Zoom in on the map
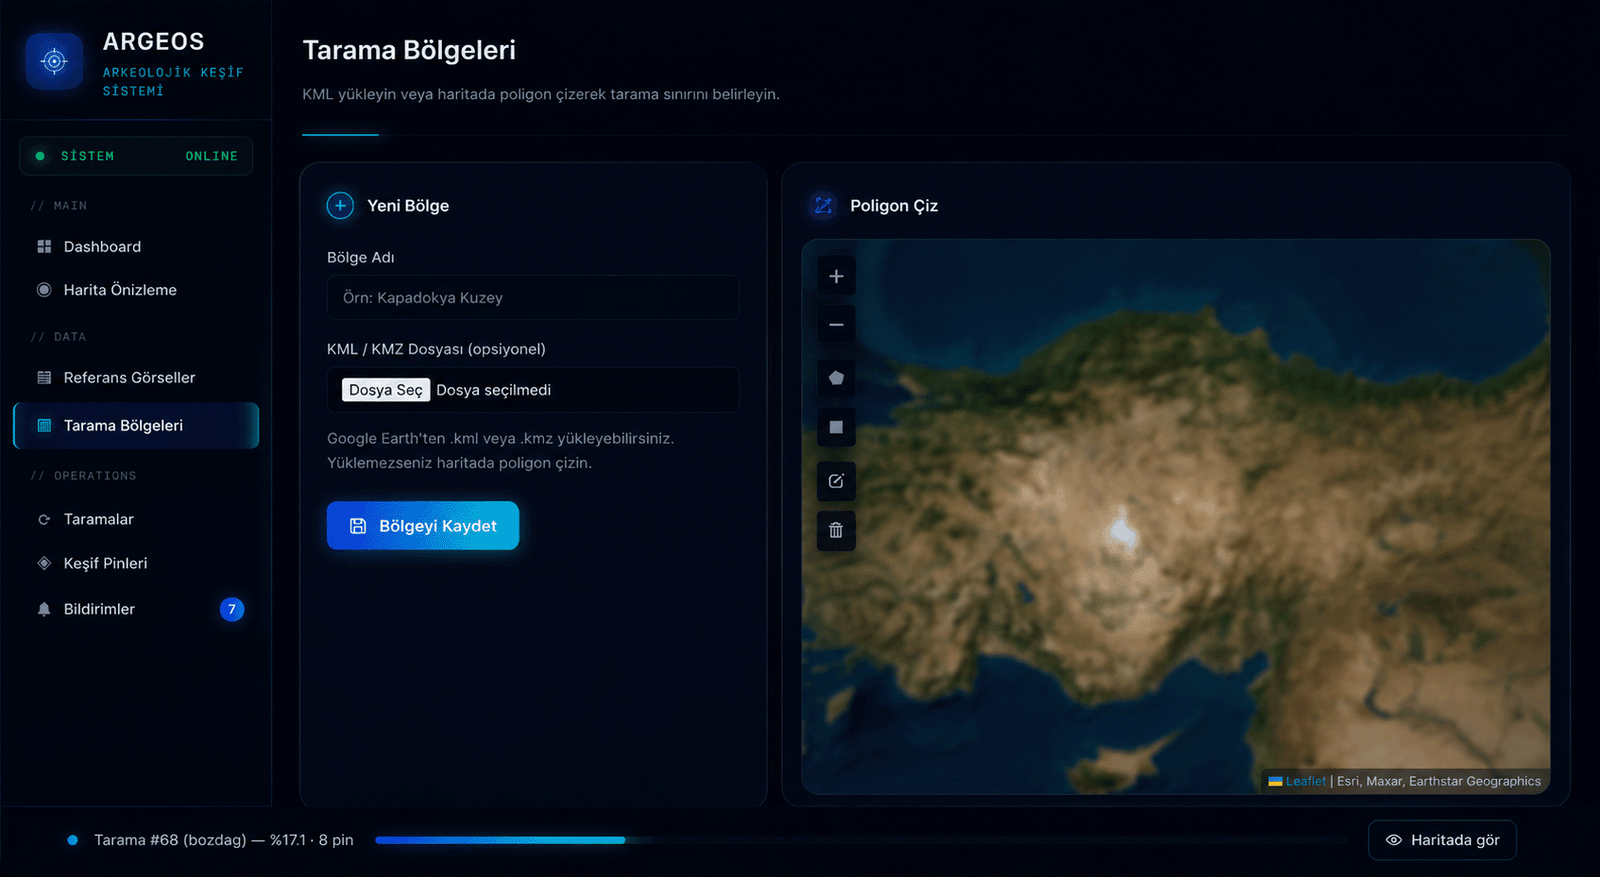 (836, 276)
